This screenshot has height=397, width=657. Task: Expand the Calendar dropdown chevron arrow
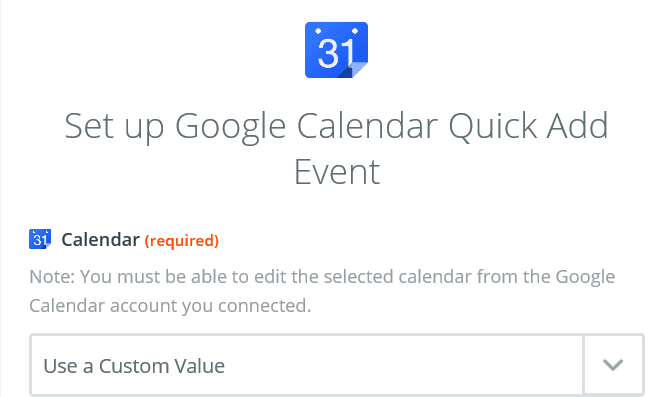coord(613,365)
